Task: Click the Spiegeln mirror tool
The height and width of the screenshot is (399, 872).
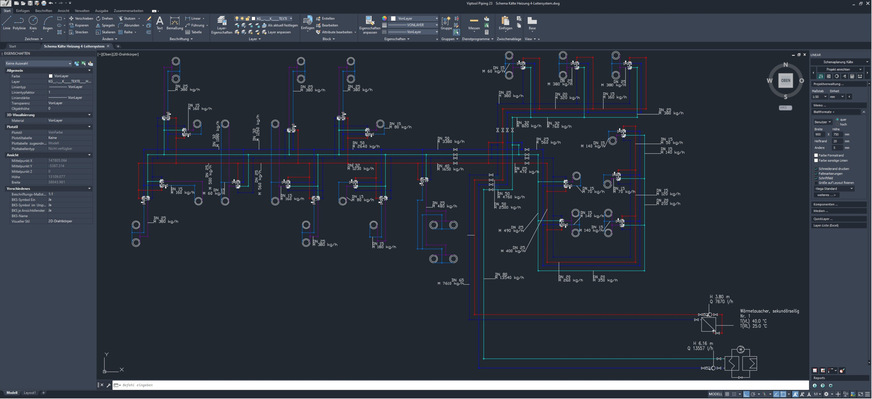Action: (x=106, y=25)
